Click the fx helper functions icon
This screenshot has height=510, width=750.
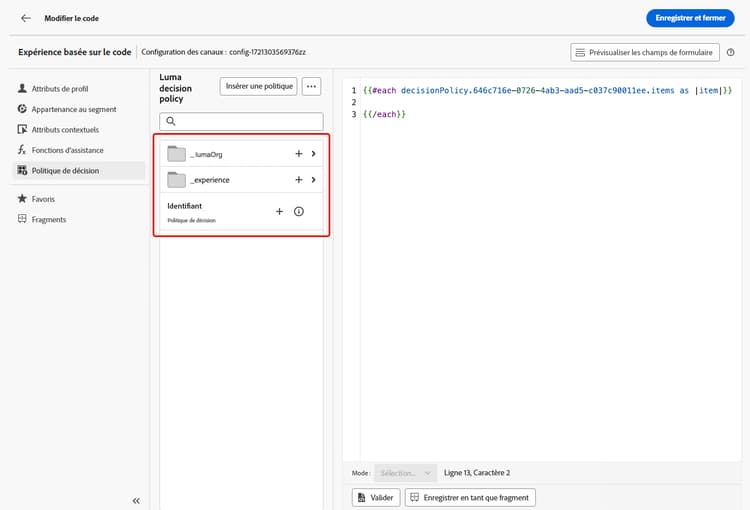[22, 150]
